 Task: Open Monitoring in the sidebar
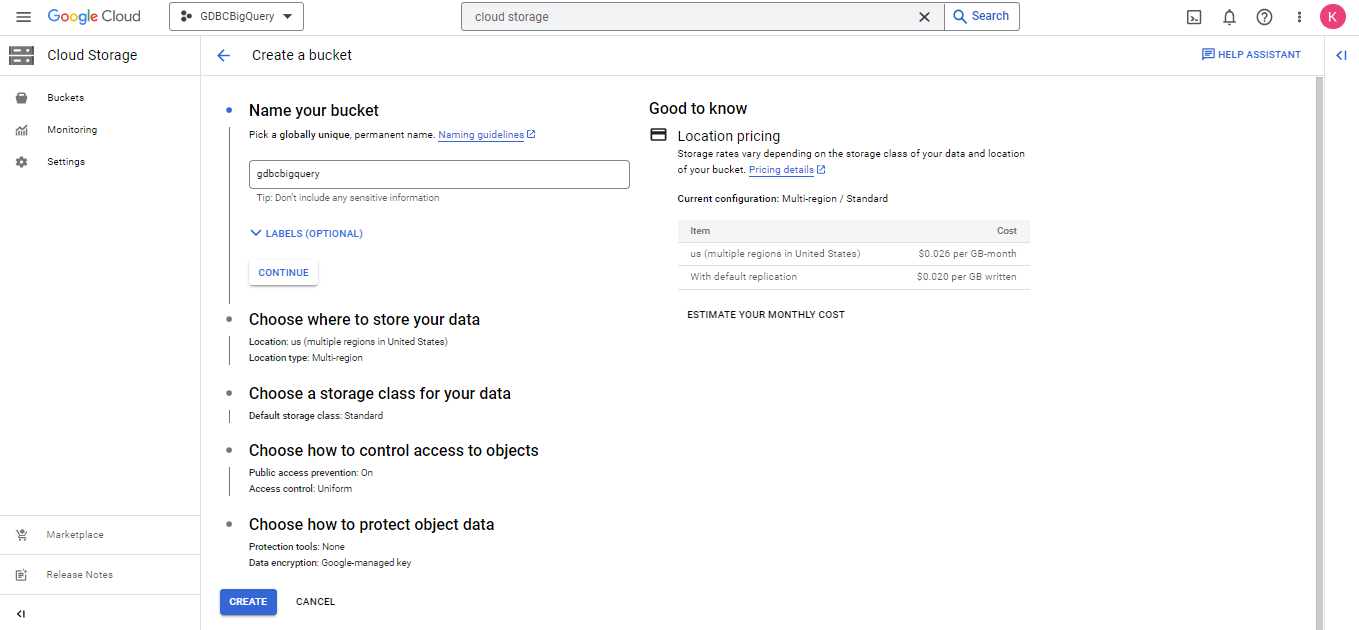pos(71,130)
